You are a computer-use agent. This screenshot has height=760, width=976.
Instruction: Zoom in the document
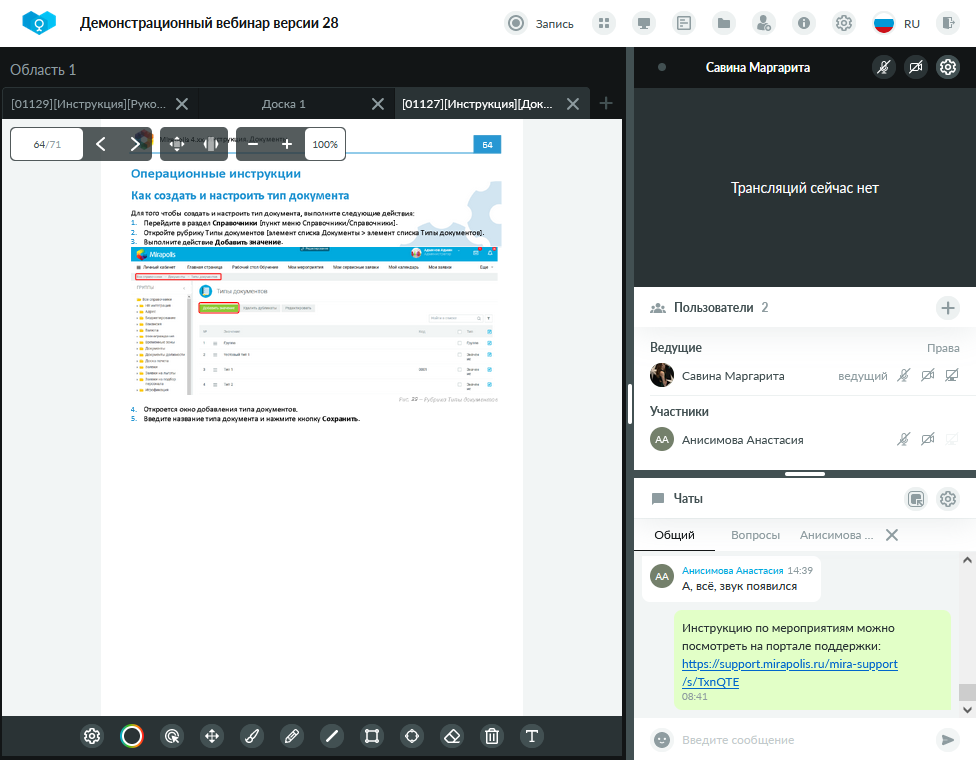point(287,144)
